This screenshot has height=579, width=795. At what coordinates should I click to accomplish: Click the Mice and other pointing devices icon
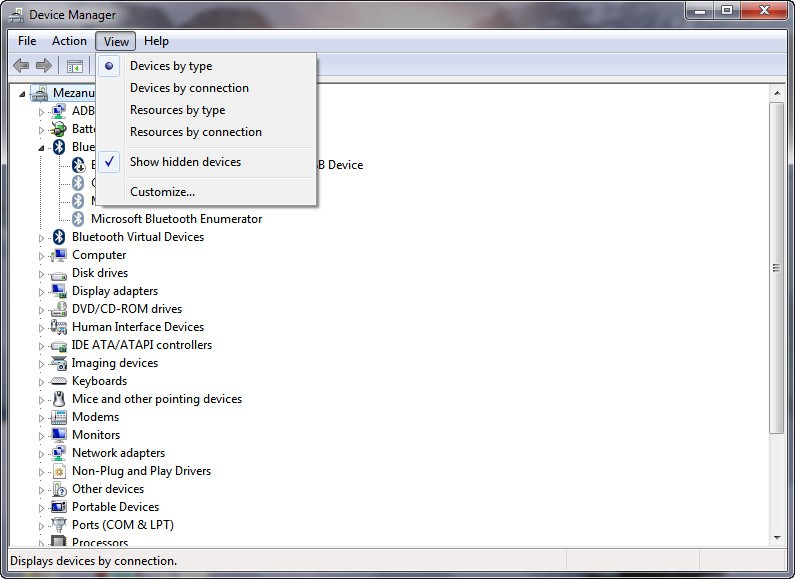[x=59, y=399]
